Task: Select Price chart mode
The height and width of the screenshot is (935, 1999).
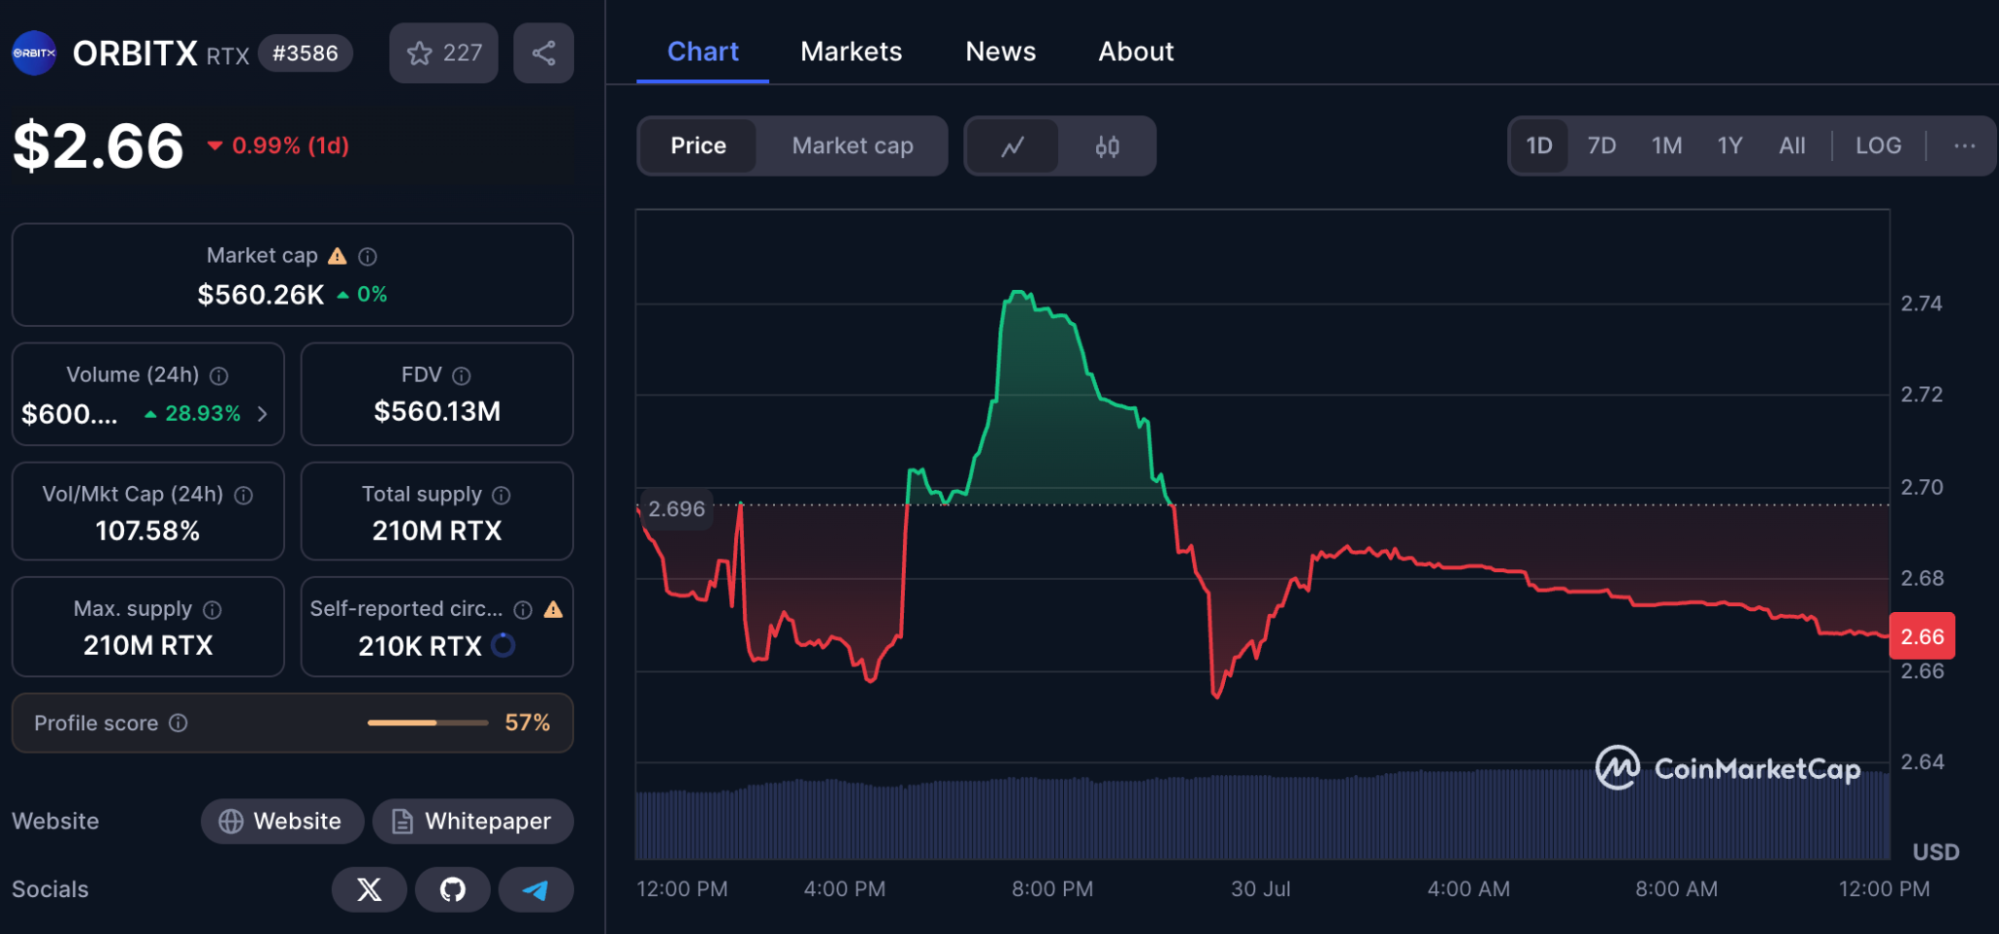Action: [x=698, y=146]
